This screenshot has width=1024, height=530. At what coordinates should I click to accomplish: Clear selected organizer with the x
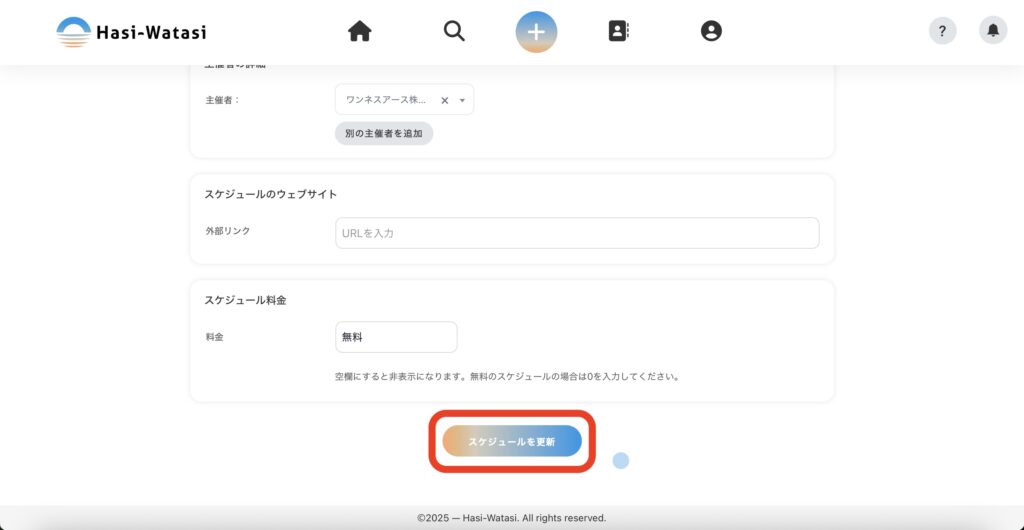[445, 100]
